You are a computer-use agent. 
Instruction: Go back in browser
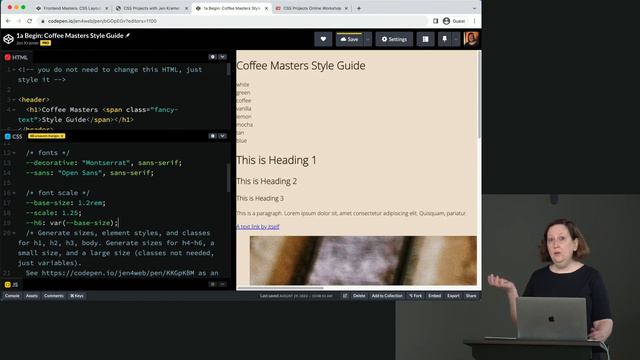(x=8, y=21)
